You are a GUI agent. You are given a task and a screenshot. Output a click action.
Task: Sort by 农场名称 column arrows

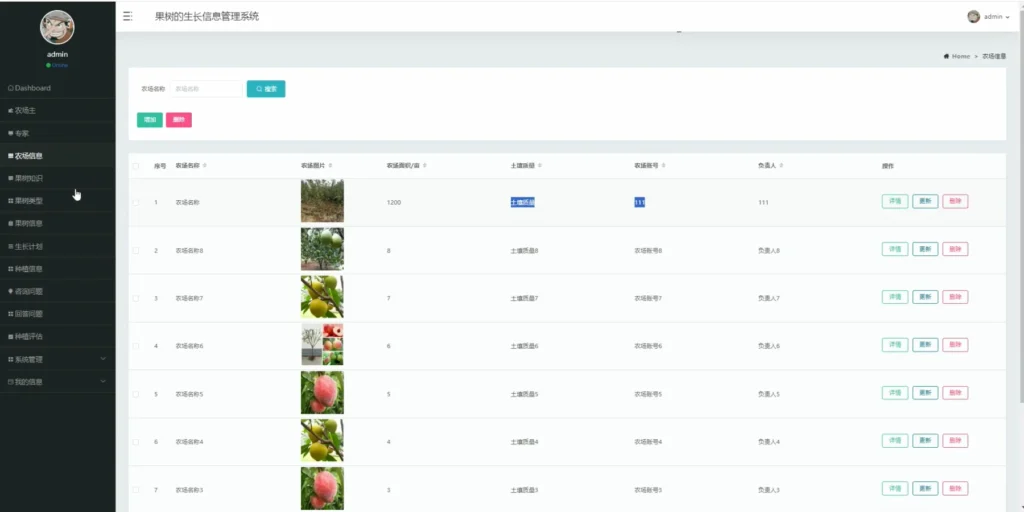coord(206,165)
